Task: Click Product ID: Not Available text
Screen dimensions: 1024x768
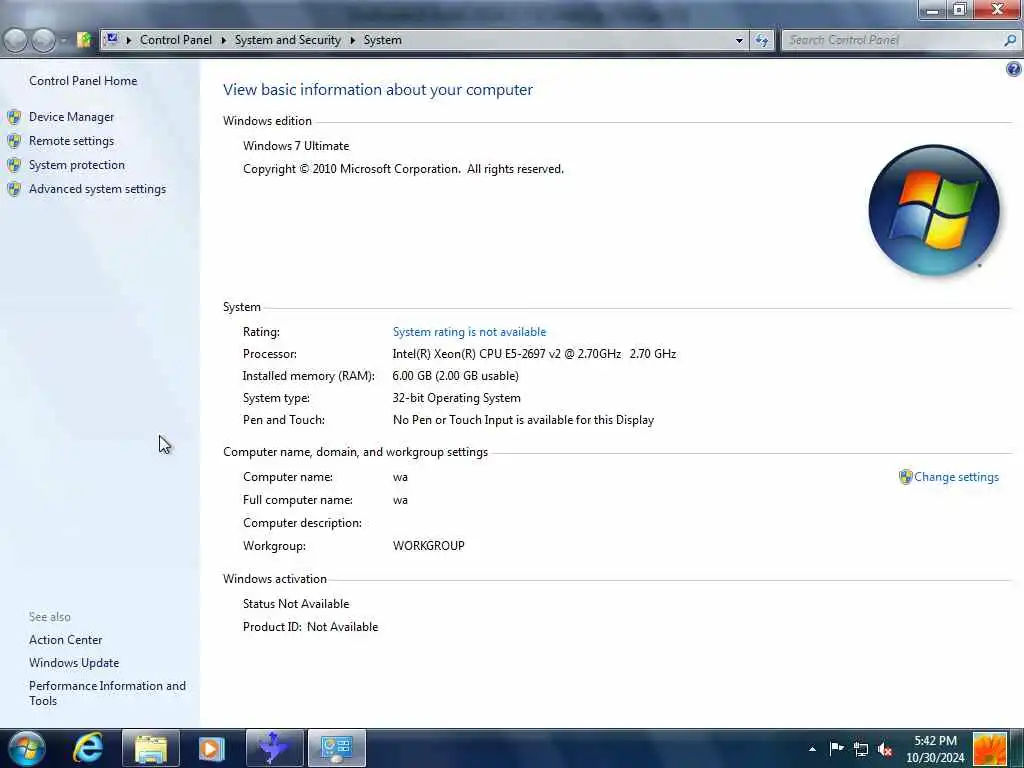Action: point(310,627)
